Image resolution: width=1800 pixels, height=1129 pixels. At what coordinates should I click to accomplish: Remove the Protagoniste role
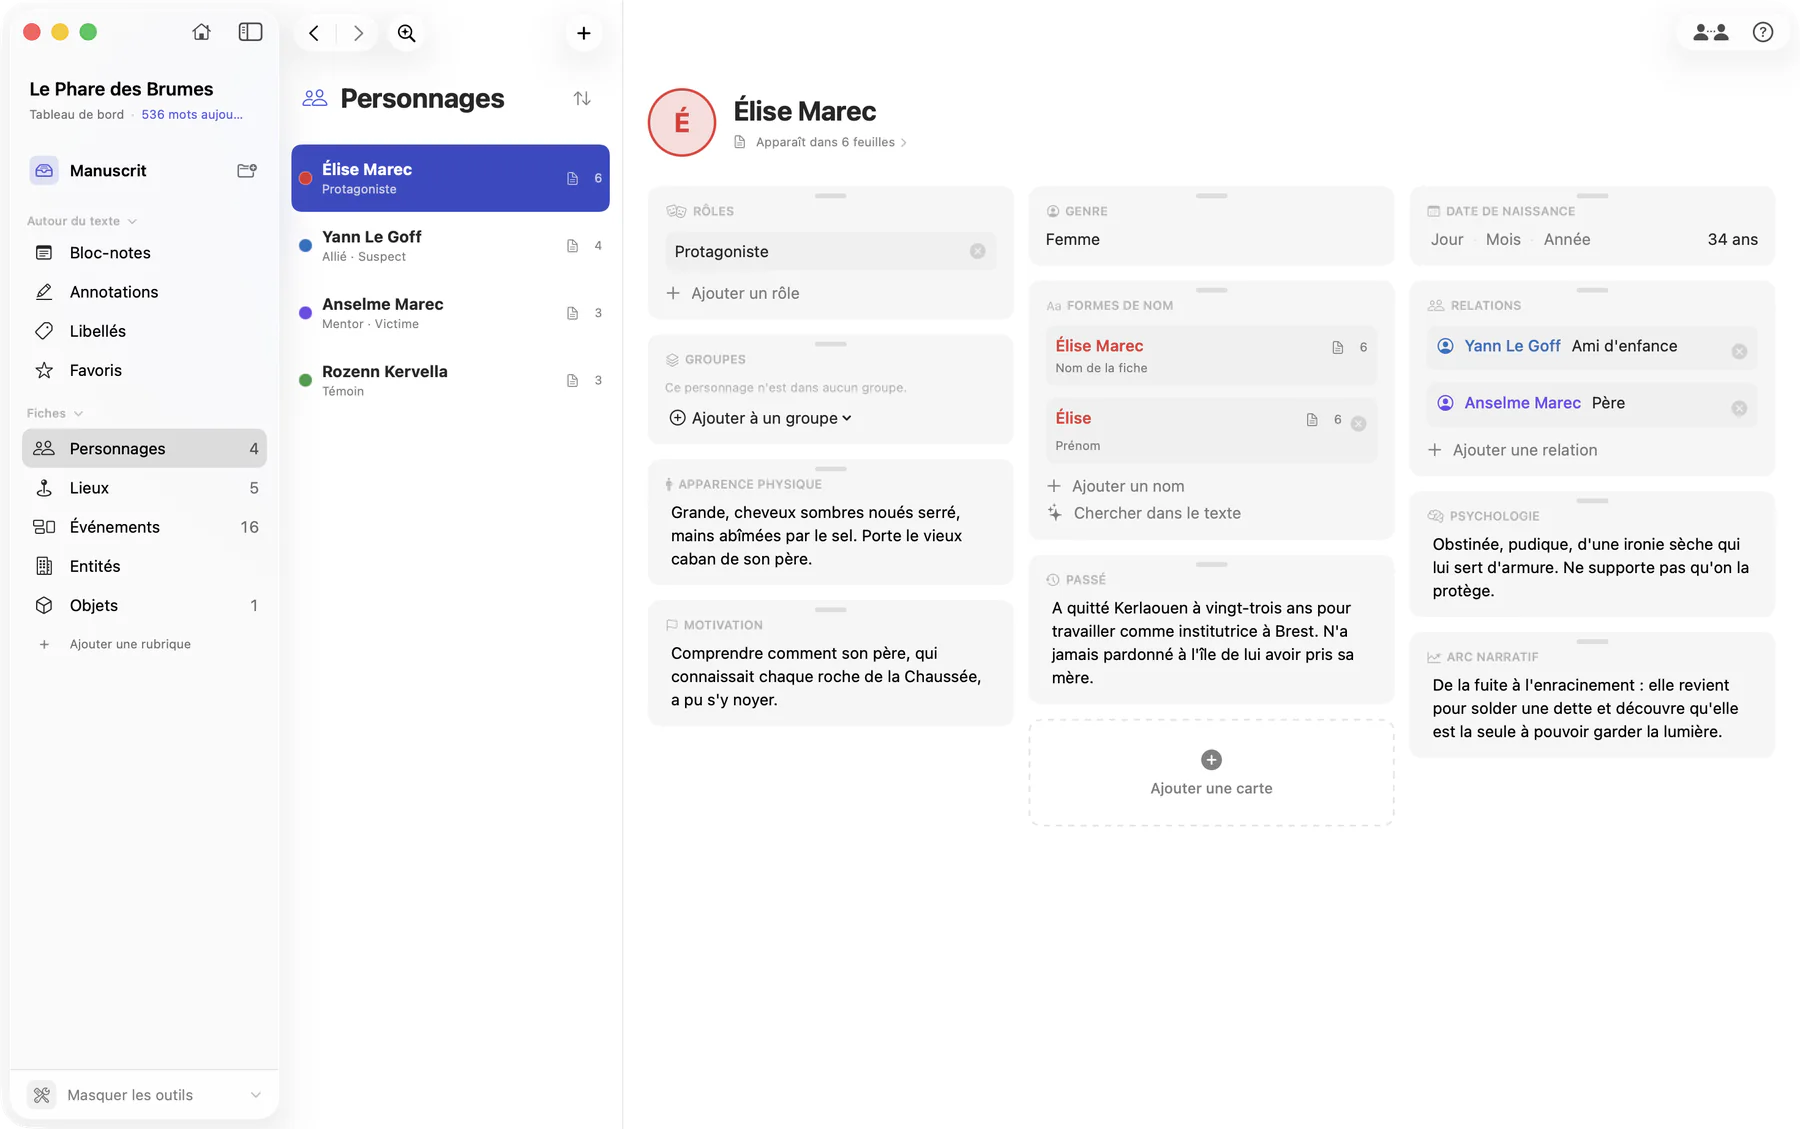click(977, 251)
